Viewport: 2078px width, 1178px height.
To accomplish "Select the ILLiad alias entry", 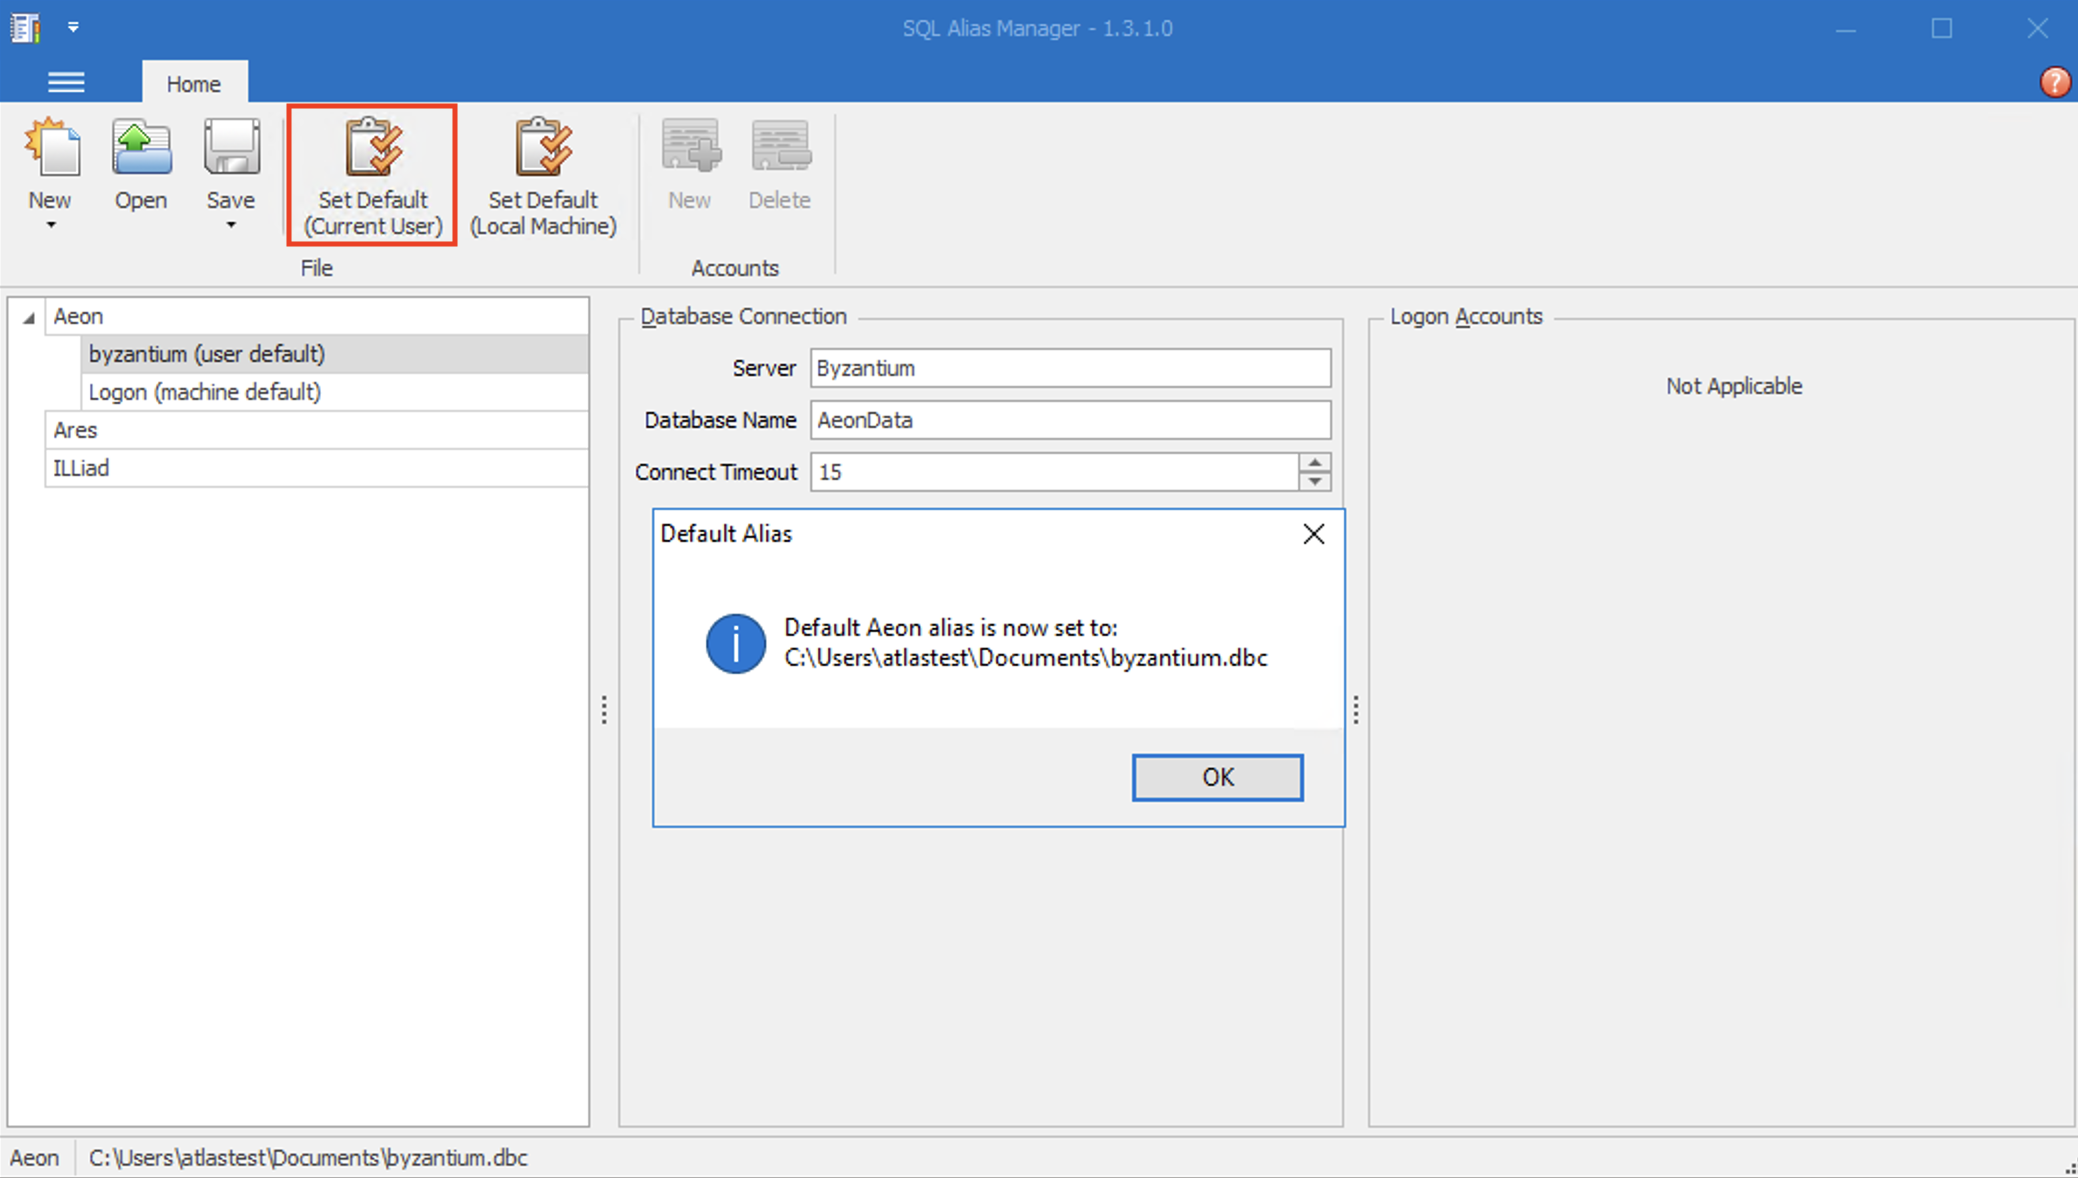I will point(200,467).
